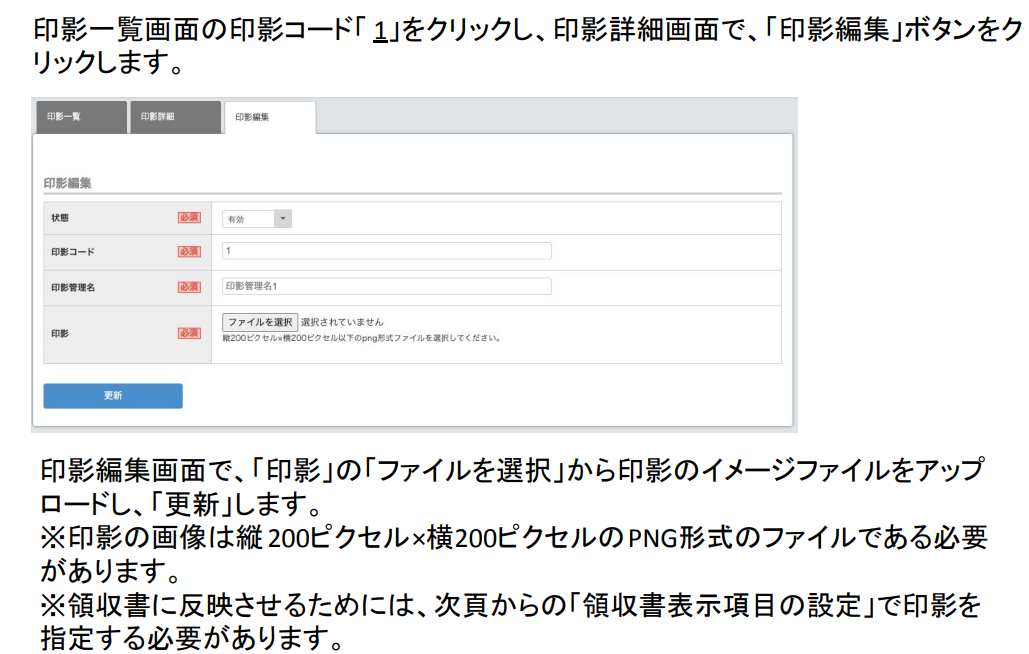1029x654 pixels.
Task: Click the 必須 badge in 印影管理名 row
Action: pos(189,287)
